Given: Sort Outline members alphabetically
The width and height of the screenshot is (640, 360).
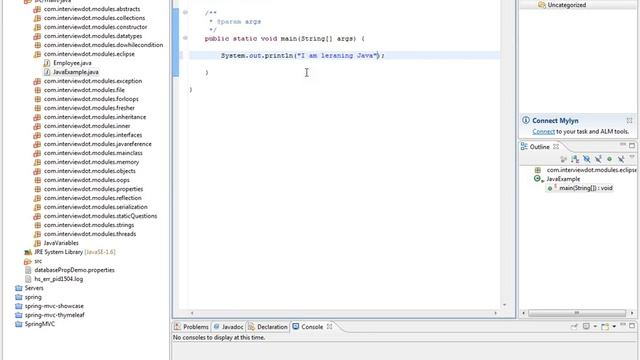Looking at the screenshot, I should [575, 159].
